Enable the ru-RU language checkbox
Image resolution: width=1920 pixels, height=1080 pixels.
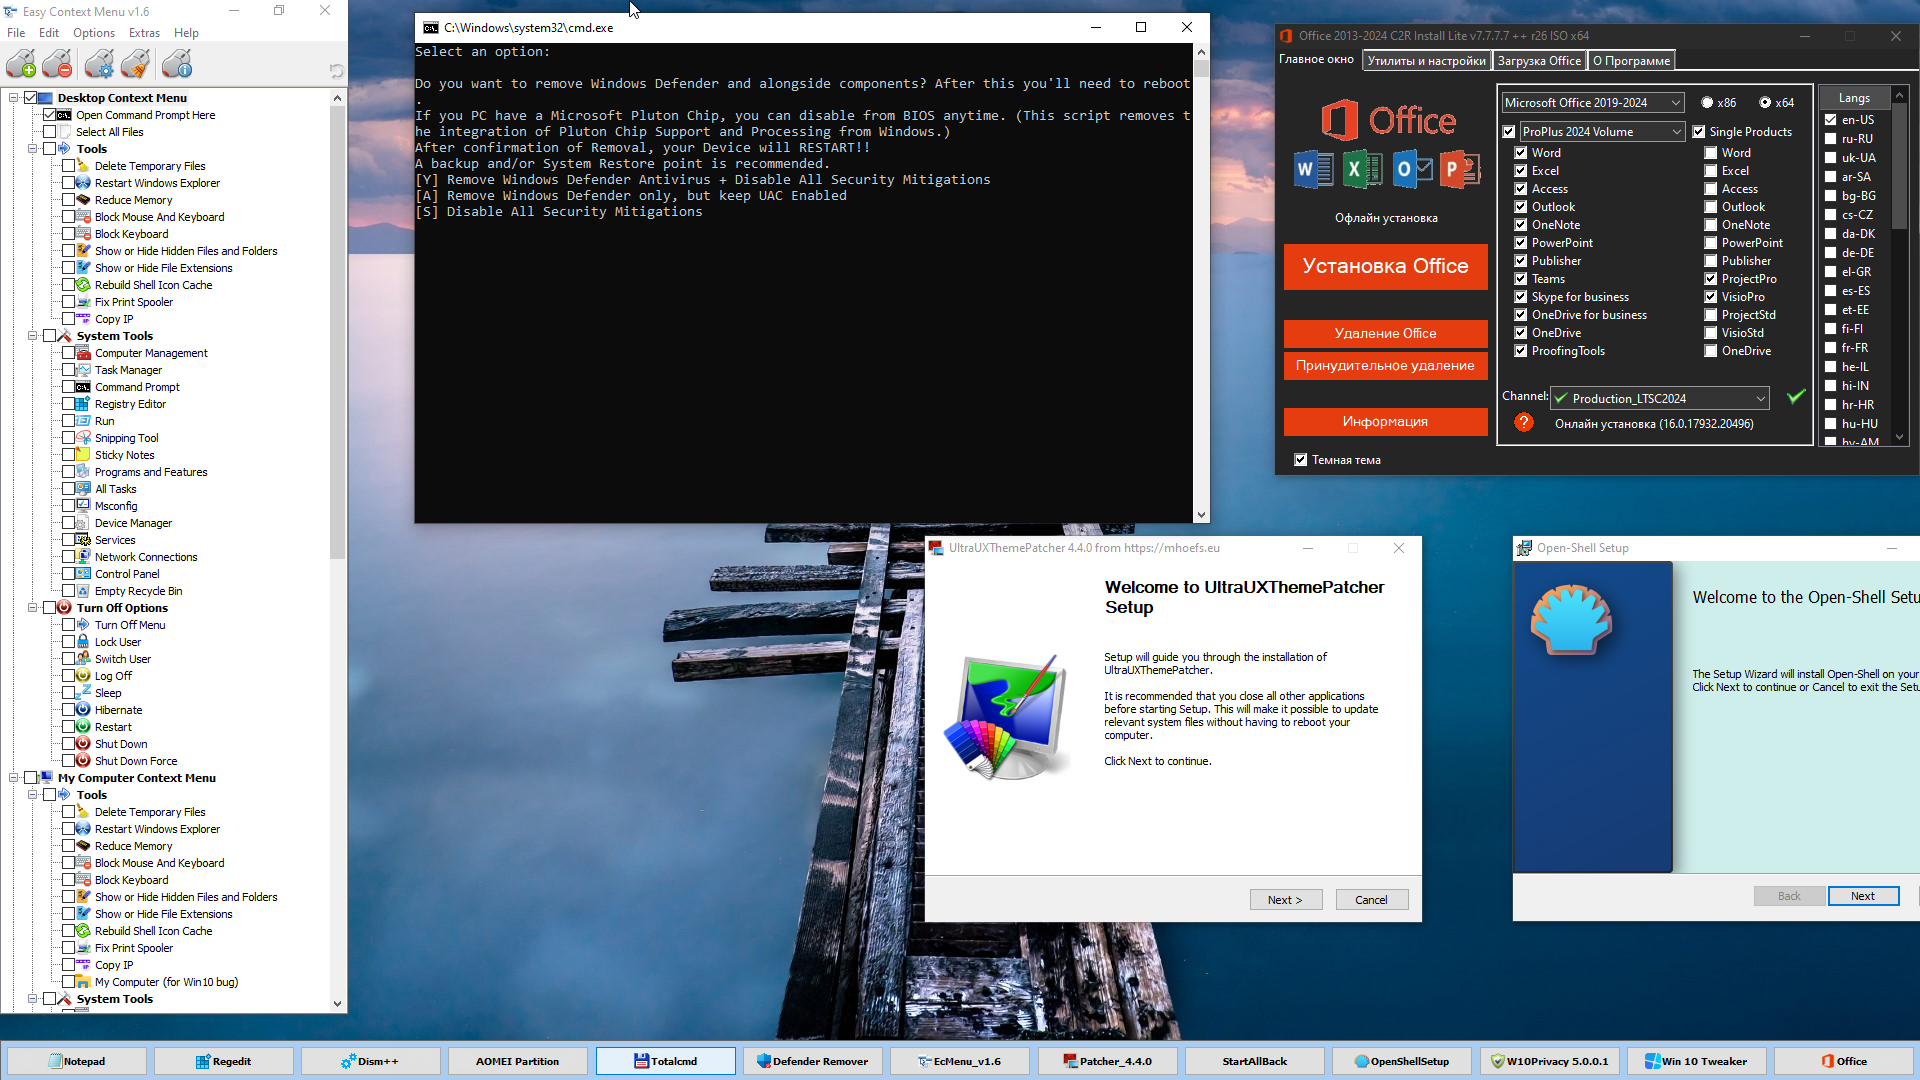[1830, 139]
